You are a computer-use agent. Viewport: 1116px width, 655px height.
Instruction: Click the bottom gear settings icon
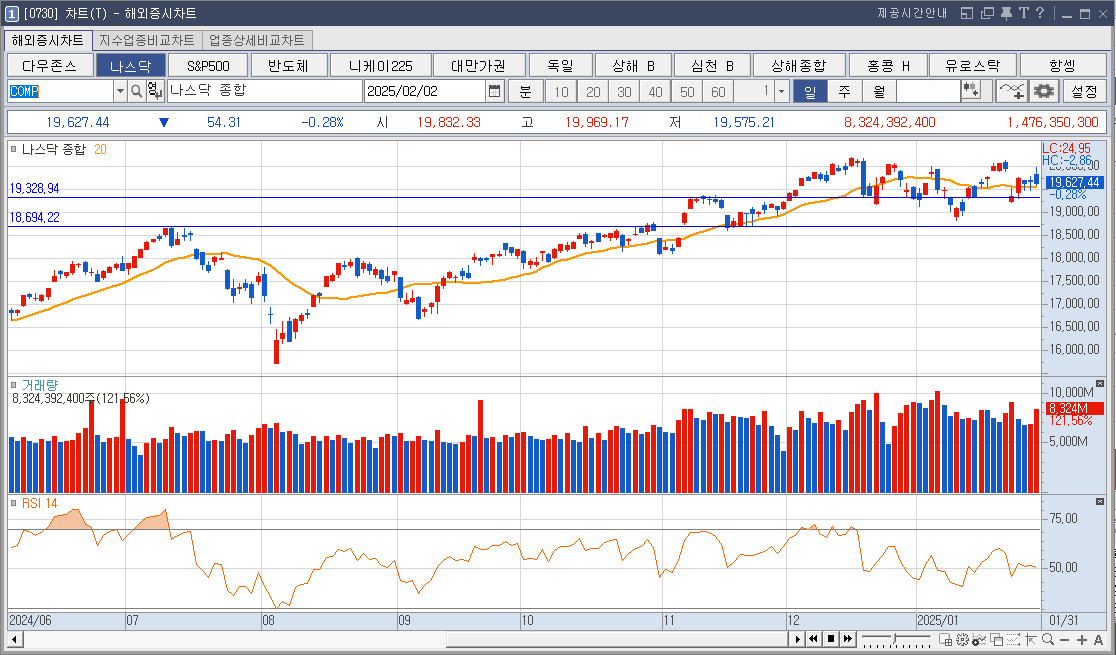pyautogui.click(x=962, y=639)
